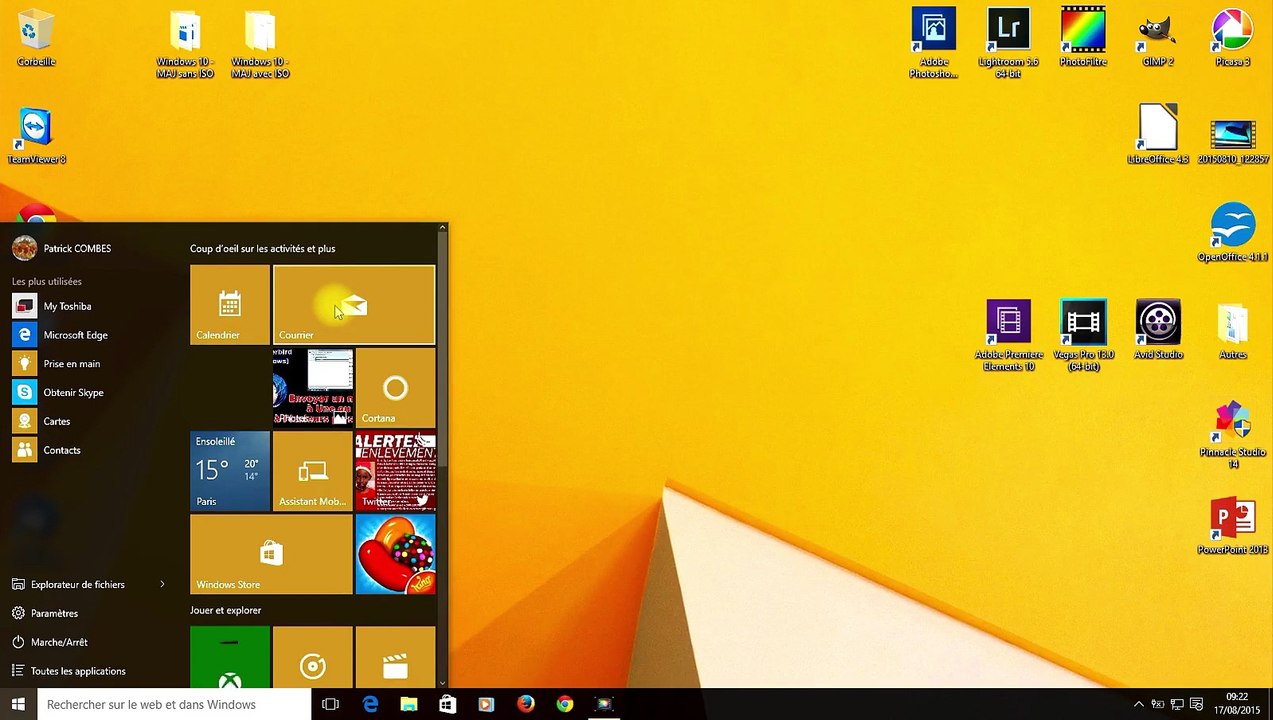Select the LibreOffice 4.3 desktop icon
The height and width of the screenshot is (720, 1273).
1158,135
